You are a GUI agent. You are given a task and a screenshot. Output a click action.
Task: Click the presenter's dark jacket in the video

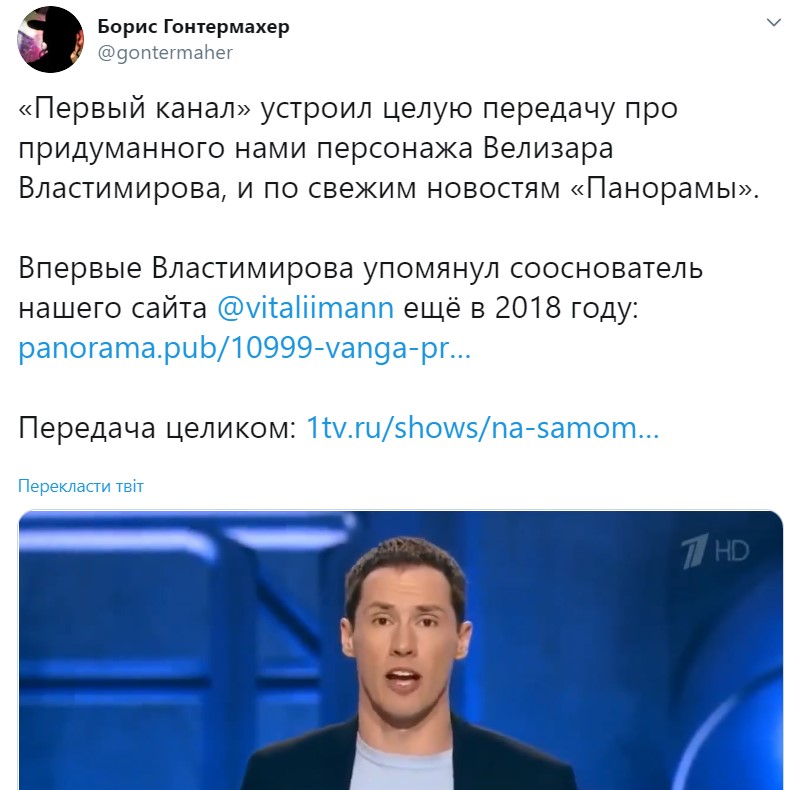coord(513,760)
